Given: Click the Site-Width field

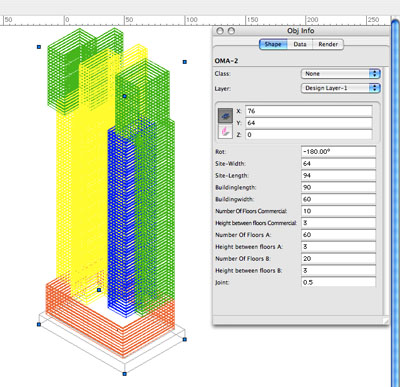Looking at the screenshot, I should pyautogui.click(x=338, y=164).
